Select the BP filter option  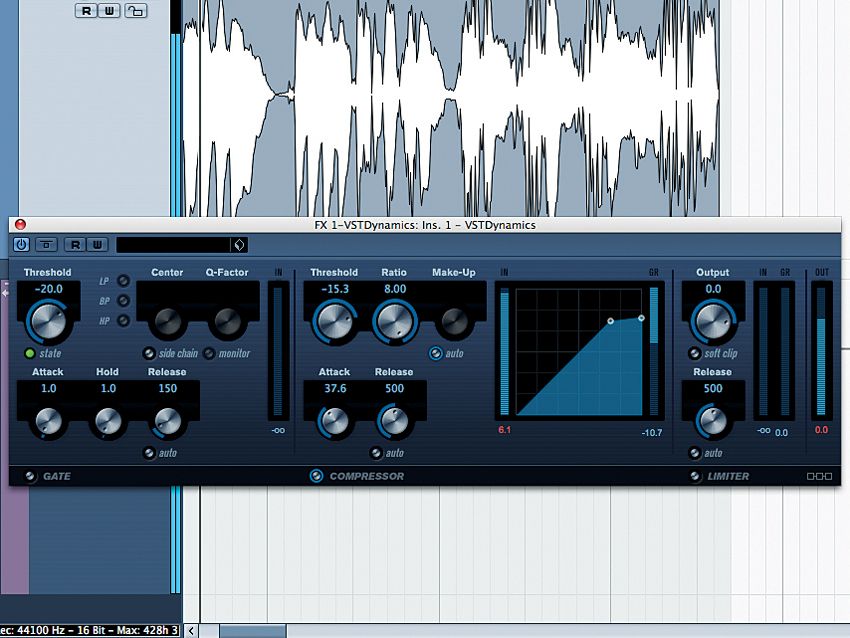pos(123,299)
